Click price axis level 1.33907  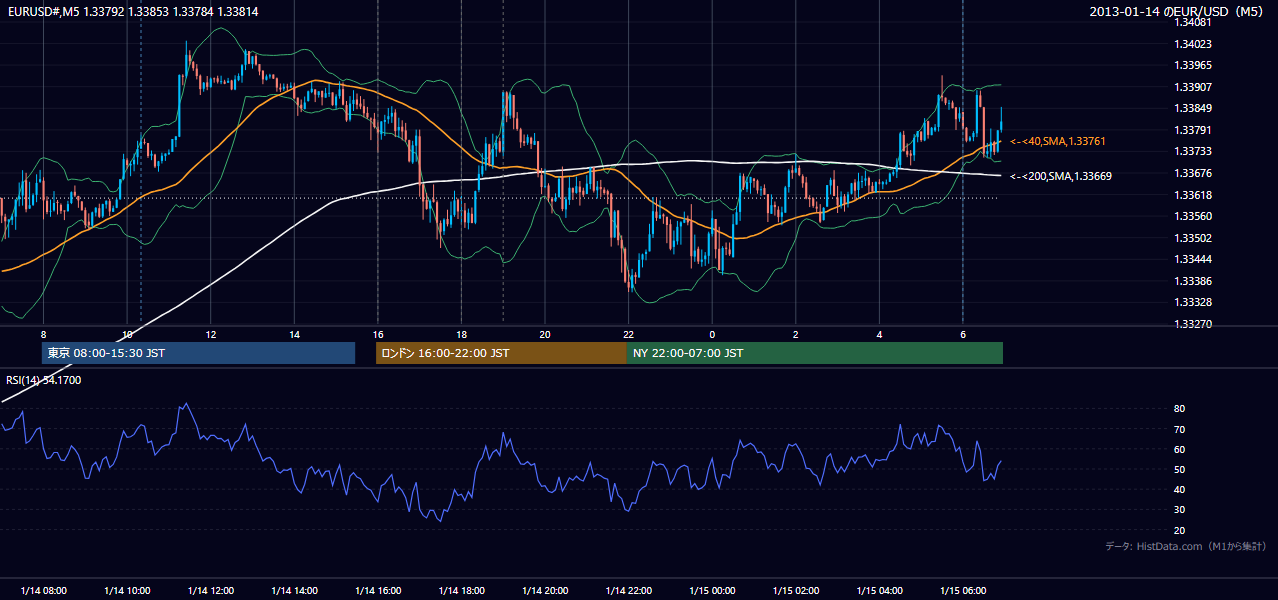[1194, 87]
